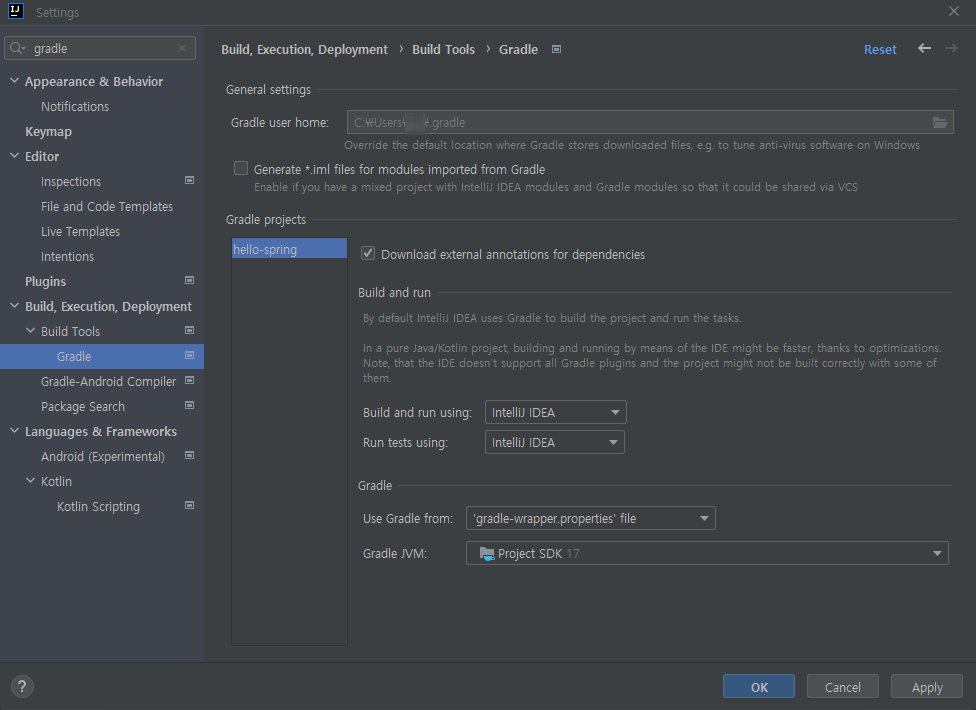Collapse the Editor section

14,156
